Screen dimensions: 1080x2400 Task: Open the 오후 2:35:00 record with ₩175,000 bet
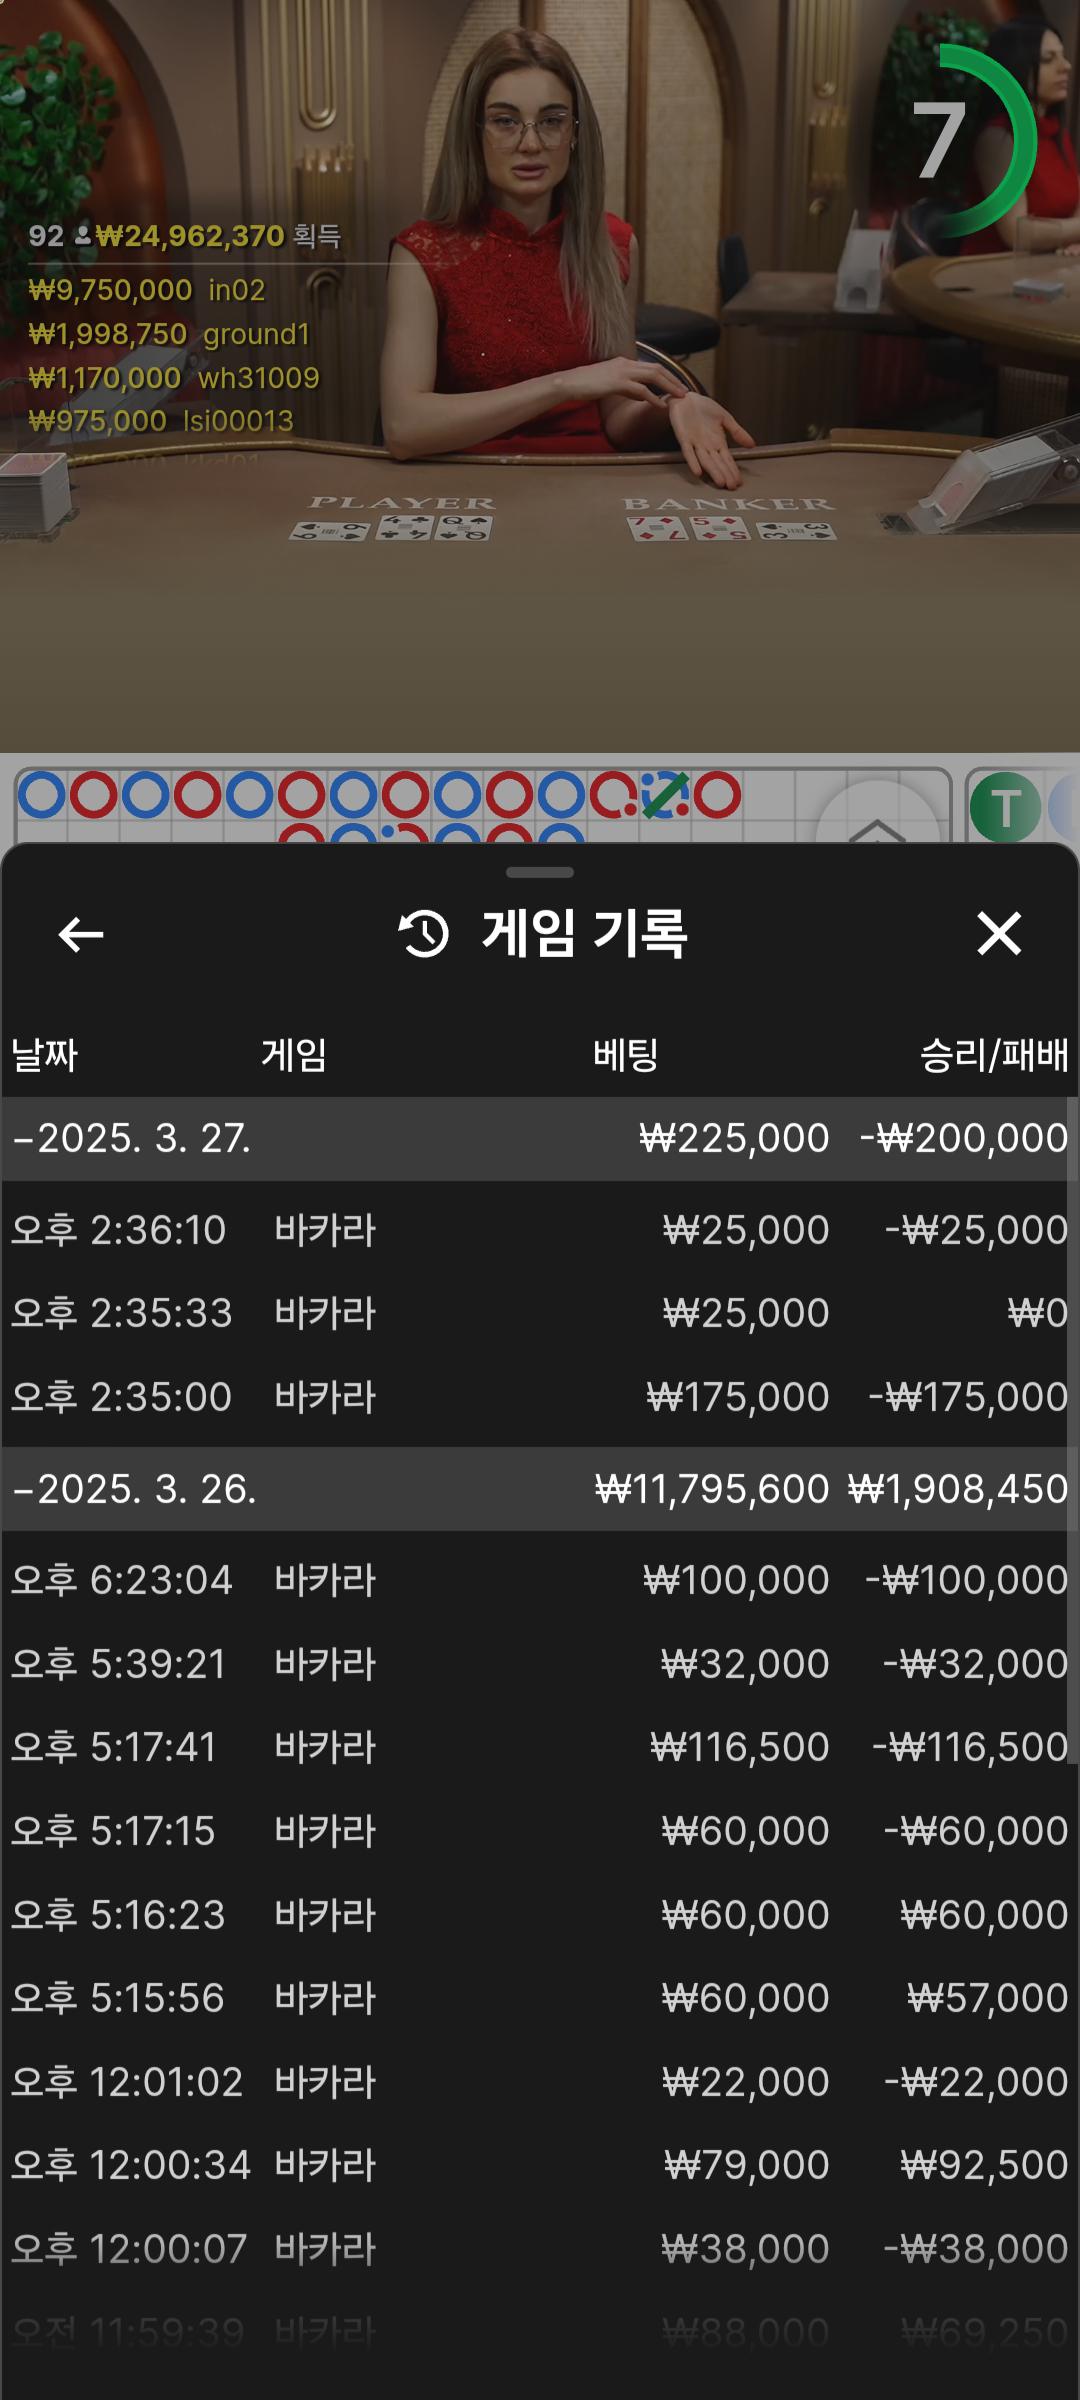[540, 1397]
